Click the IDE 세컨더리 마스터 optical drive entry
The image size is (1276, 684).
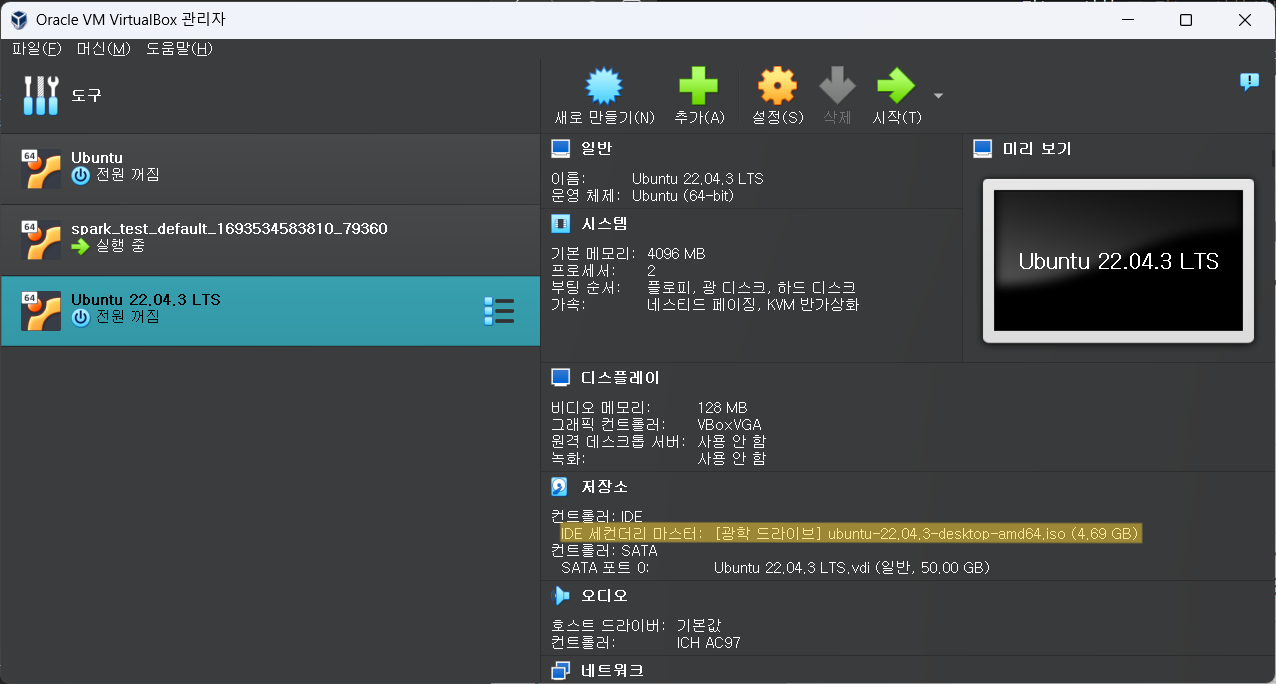tap(850, 534)
